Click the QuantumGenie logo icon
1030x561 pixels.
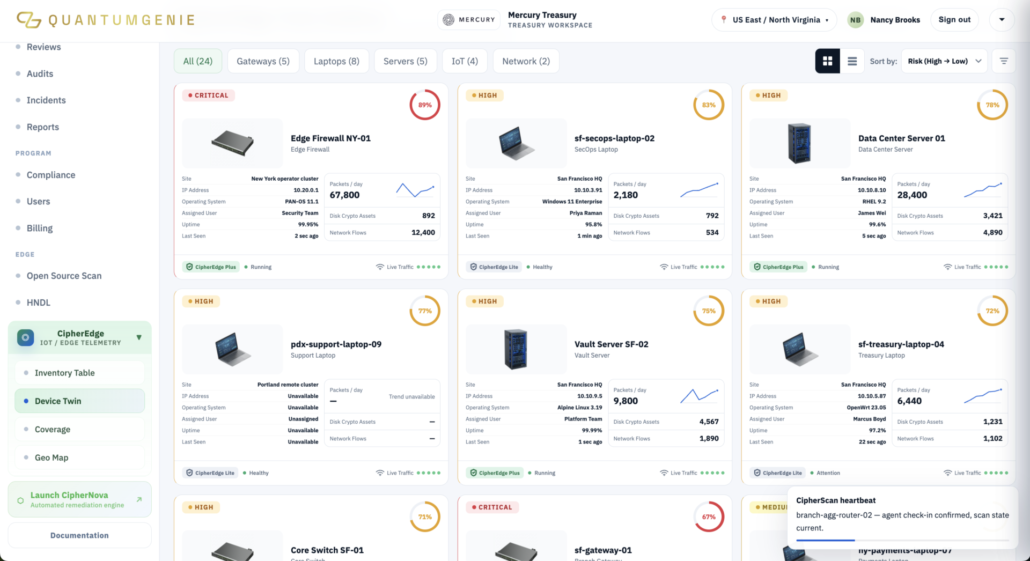click(29, 20)
